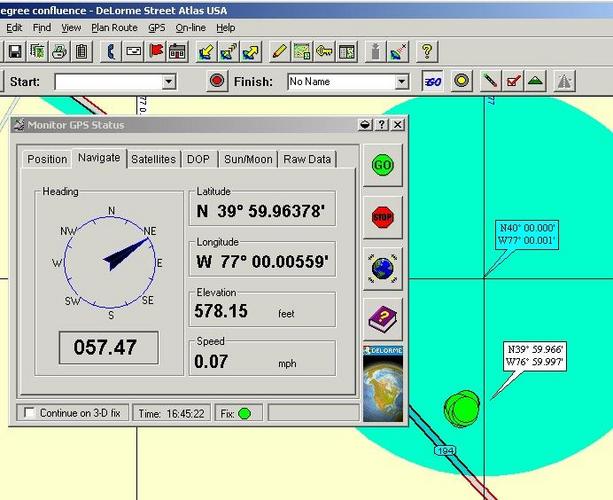Click the N39° 59.966' map label
This screenshot has height=500, width=613.
coord(534,356)
